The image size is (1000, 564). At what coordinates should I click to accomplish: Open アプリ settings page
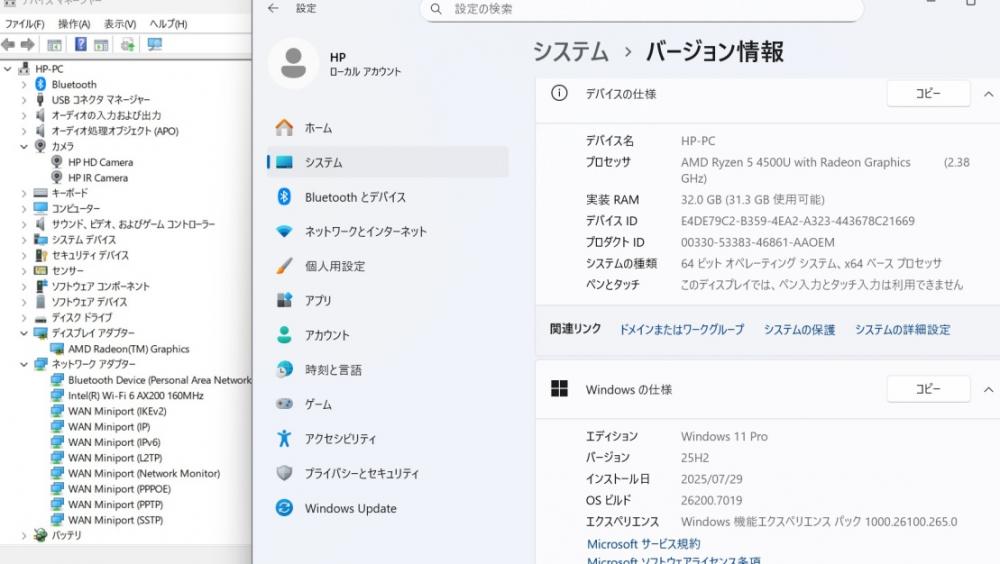tap(387, 301)
